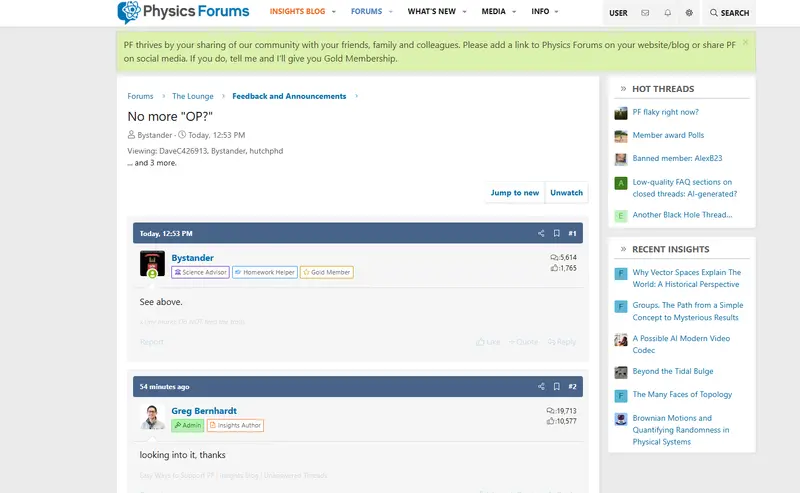Click the Search magnifier button
Screen dimensions: 800x493
tap(729, 13)
